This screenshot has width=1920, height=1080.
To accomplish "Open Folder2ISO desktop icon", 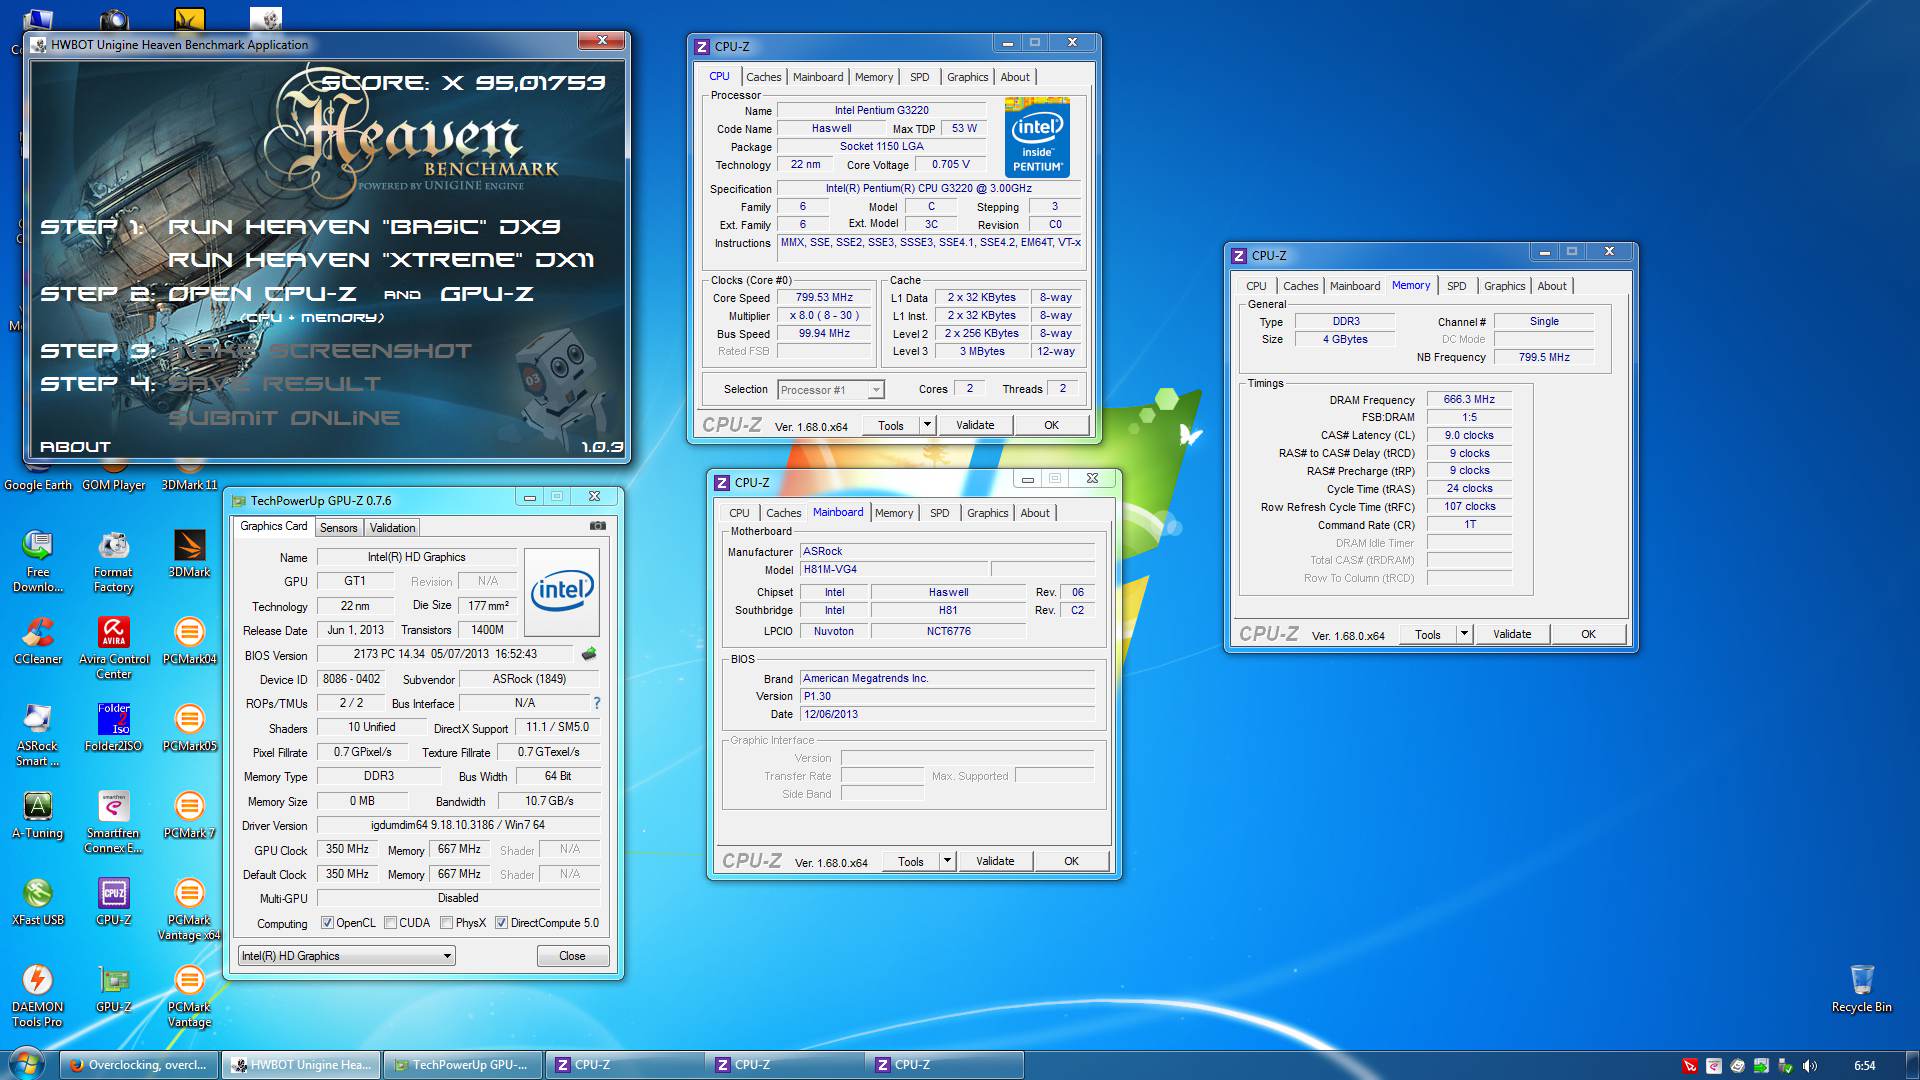I will 113,728.
